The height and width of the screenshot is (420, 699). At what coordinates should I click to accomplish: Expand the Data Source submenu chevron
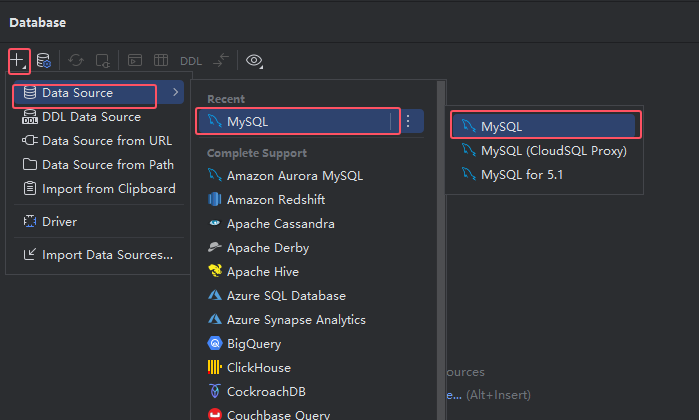coord(176,92)
